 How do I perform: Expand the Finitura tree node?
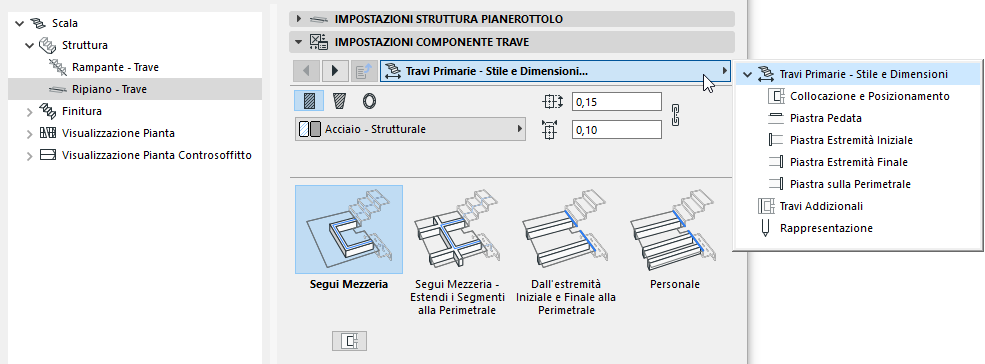(x=29, y=111)
